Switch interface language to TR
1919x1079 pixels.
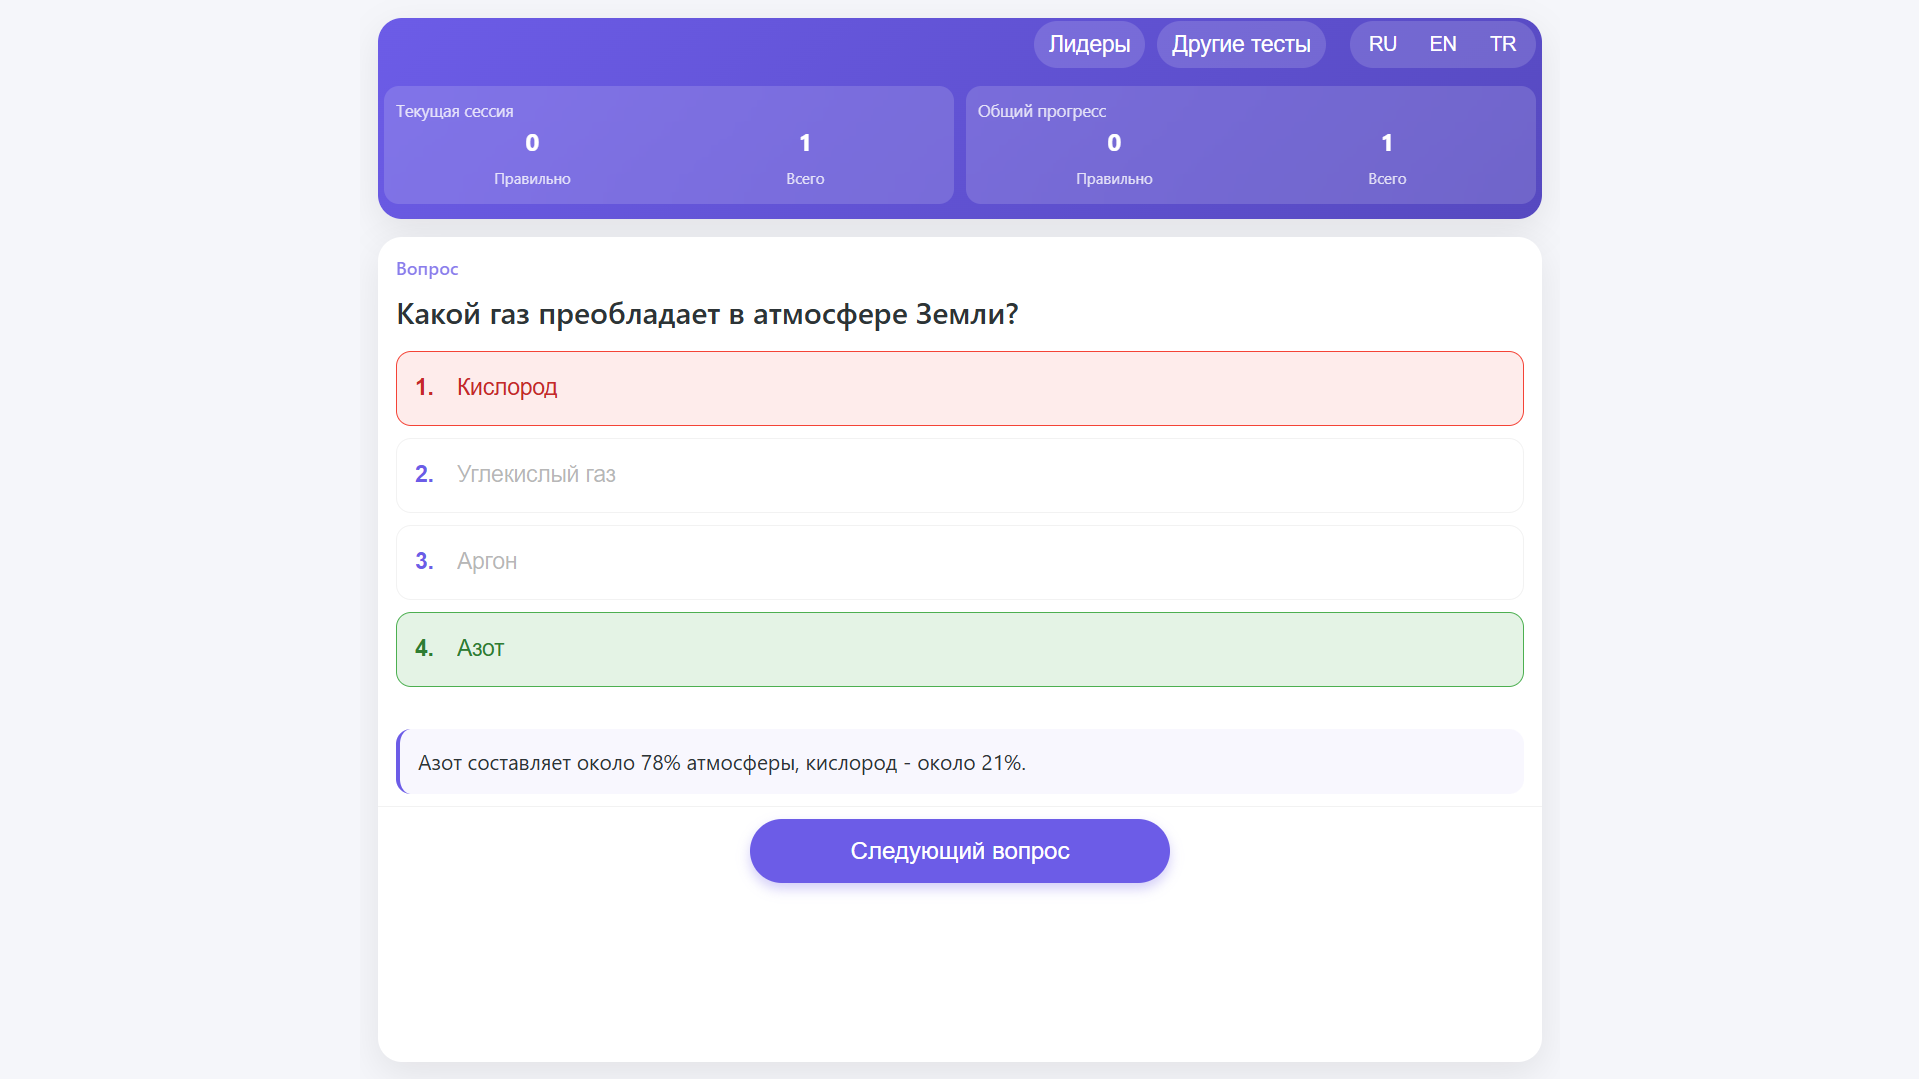1503,44
